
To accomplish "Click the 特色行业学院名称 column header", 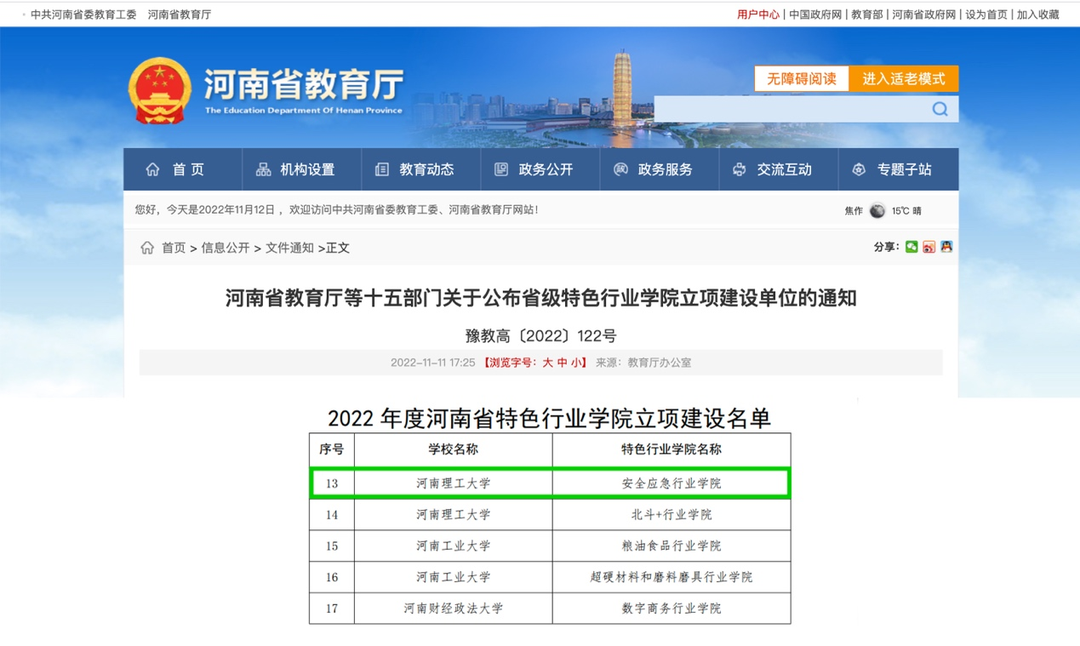I will [x=672, y=450].
